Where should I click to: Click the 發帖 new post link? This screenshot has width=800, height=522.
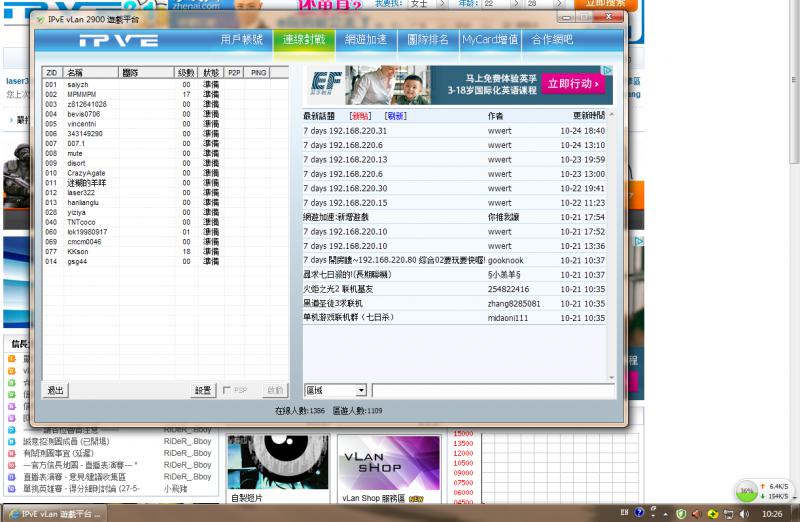pyautogui.click(x=360, y=116)
